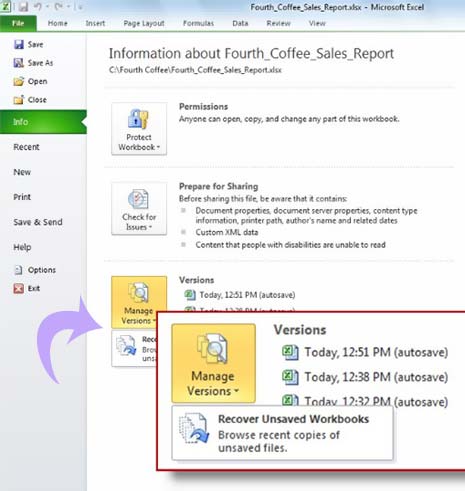Switch to the View tab
Image resolution: width=465 pixels, height=491 pixels.
pyautogui.click(x=317, y=23)
